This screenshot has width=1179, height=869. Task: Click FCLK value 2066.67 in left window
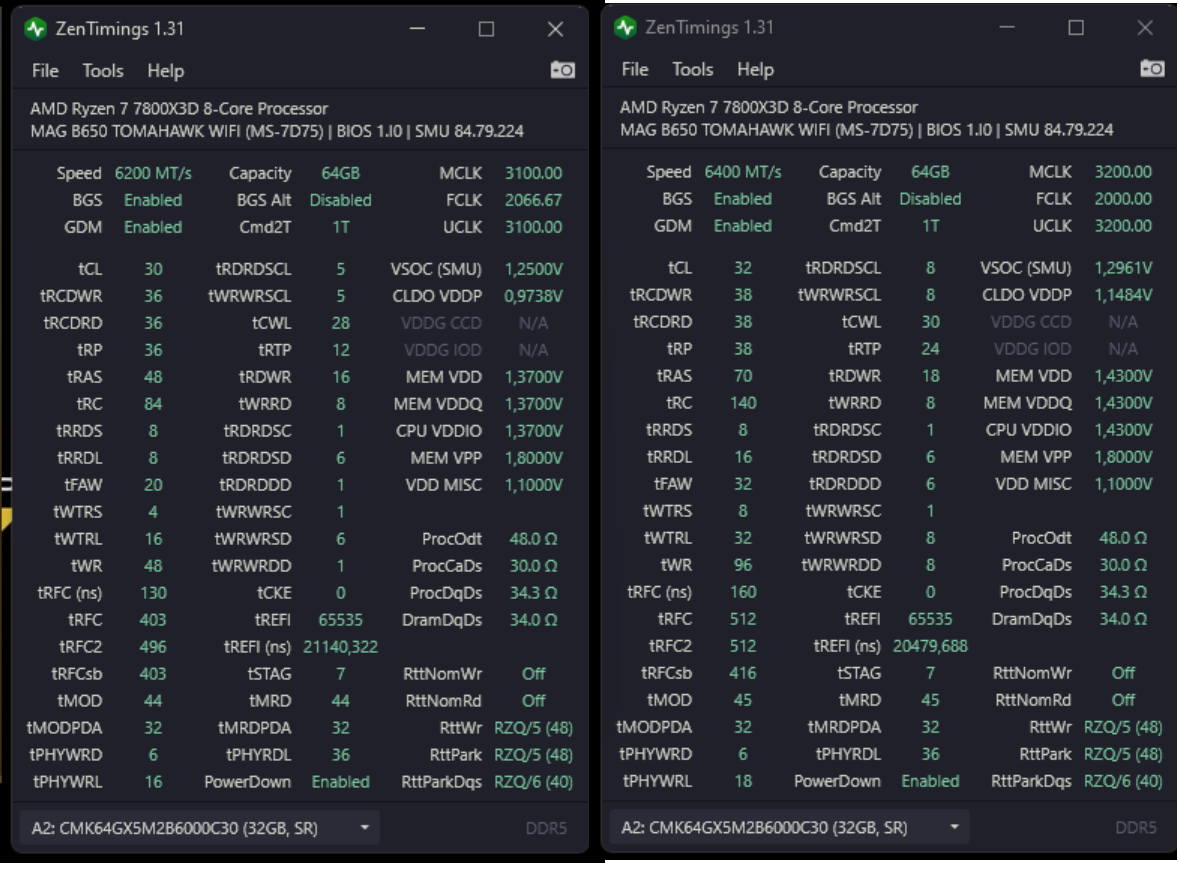(533, 200)
